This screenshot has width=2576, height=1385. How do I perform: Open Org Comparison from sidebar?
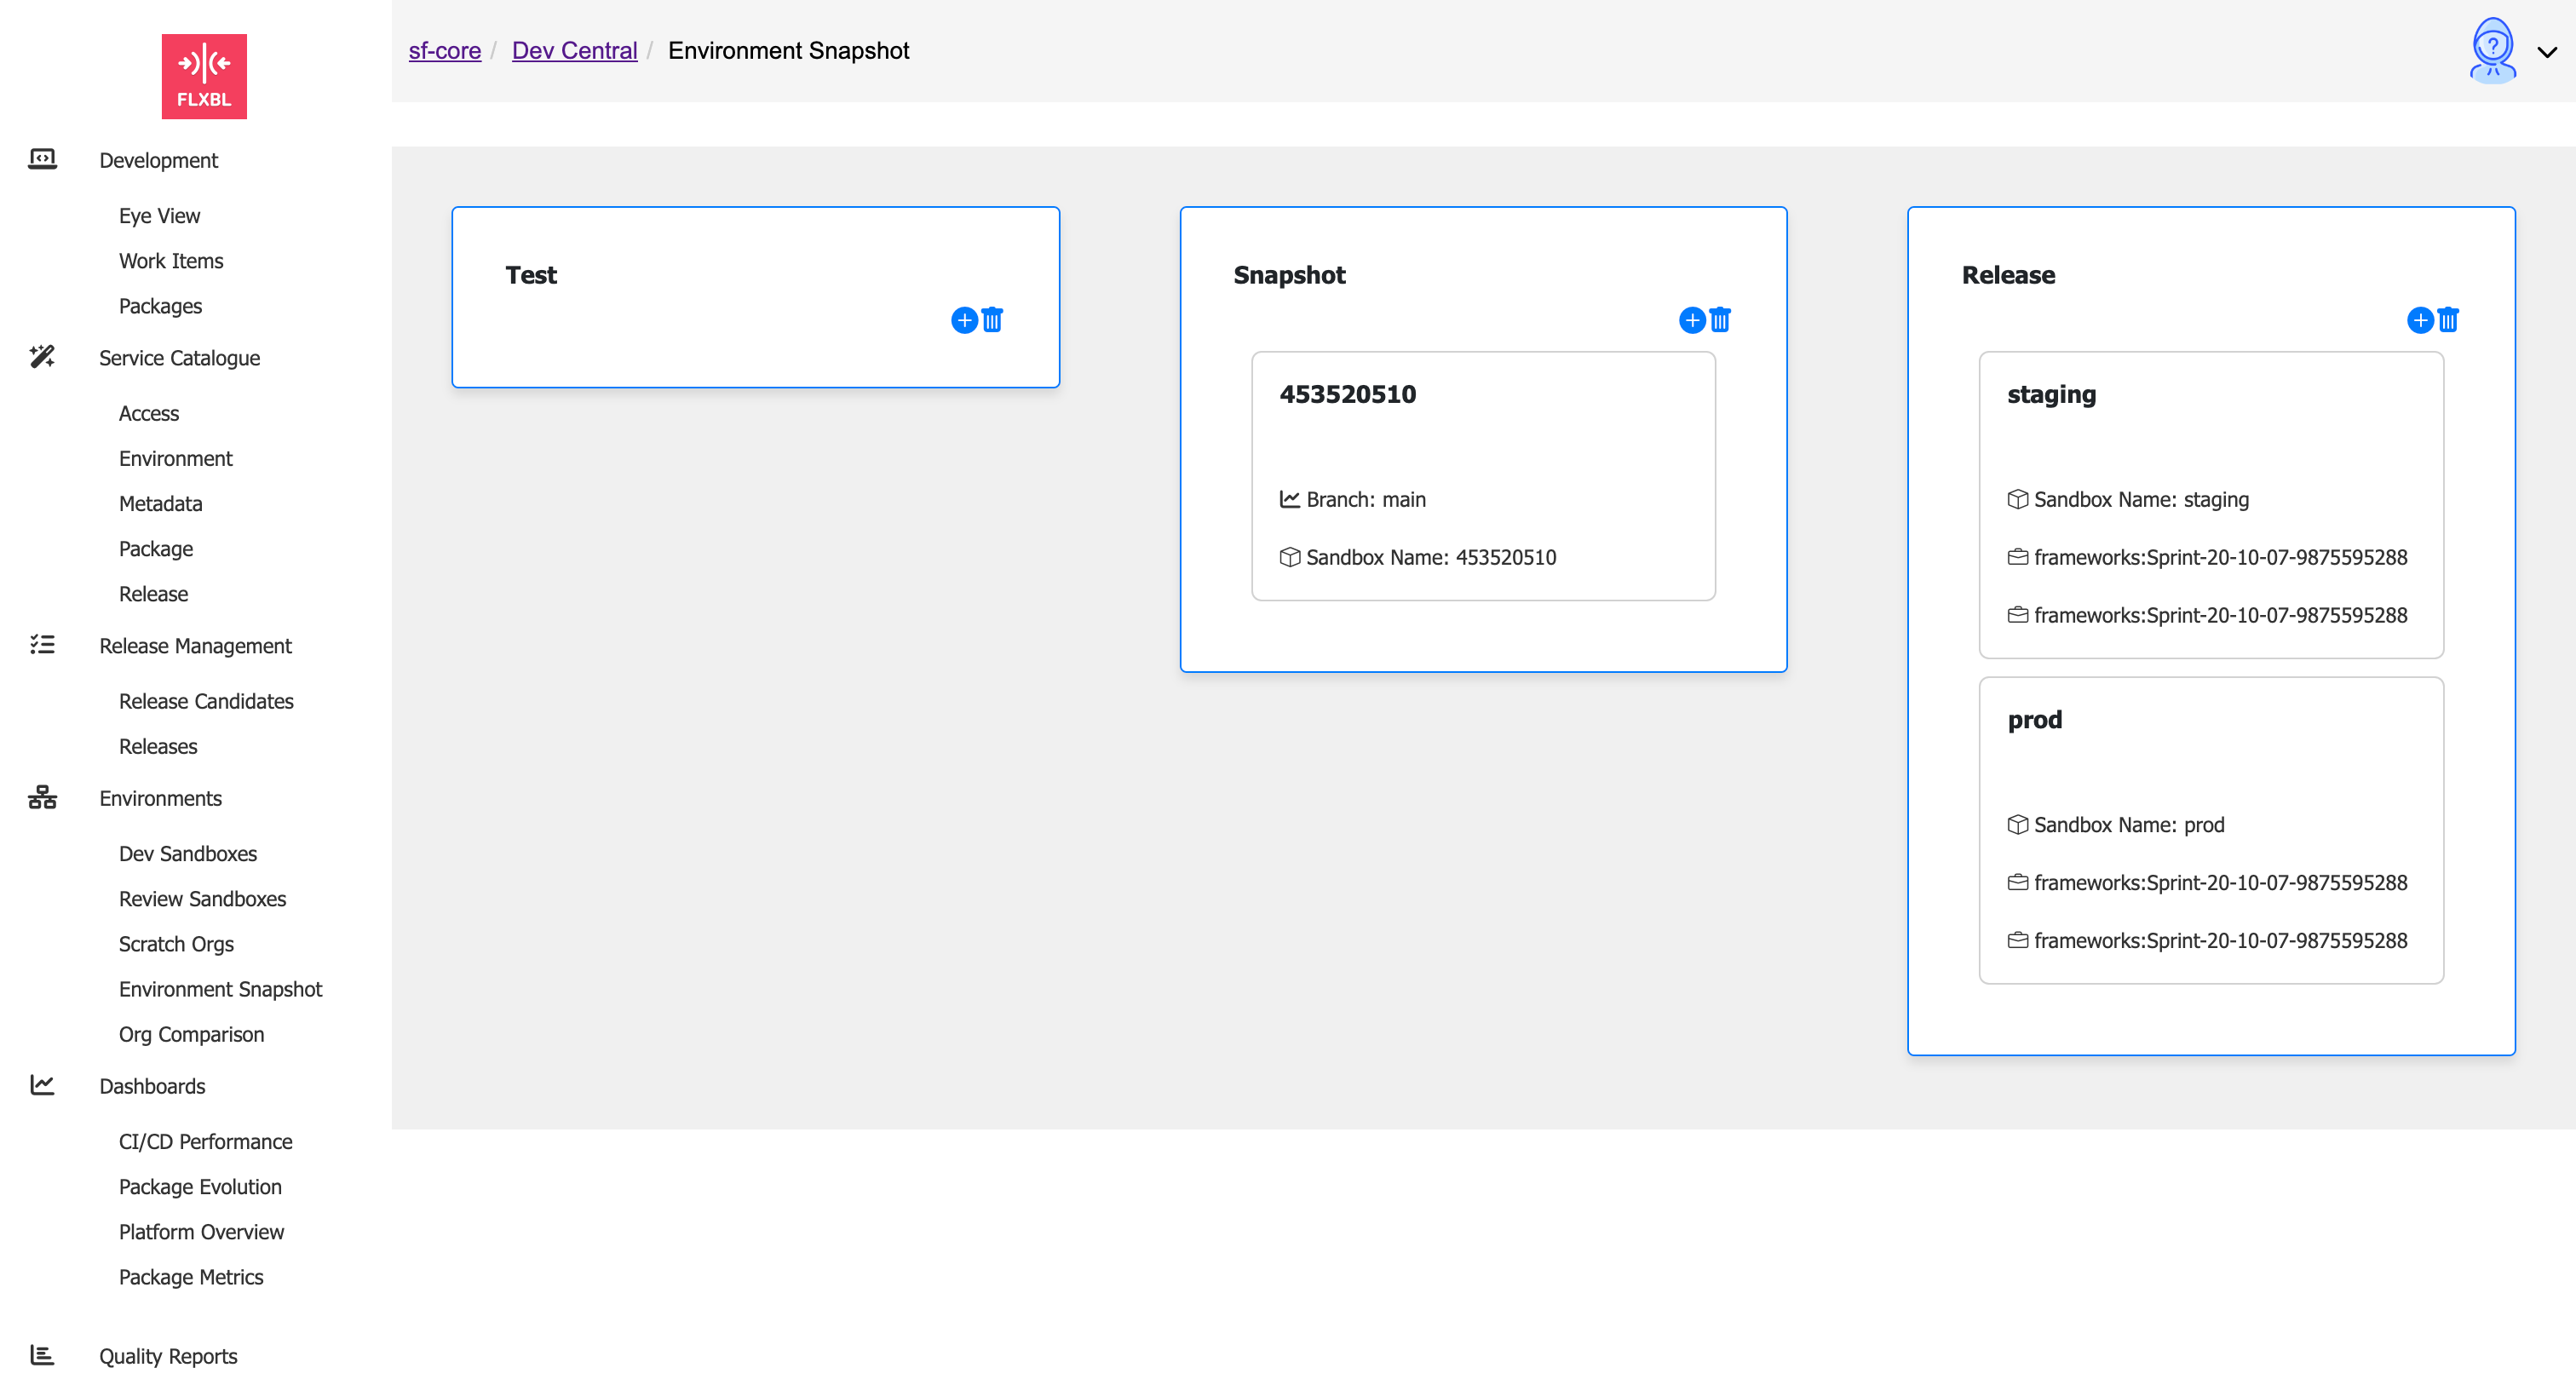click(x=191, y=1033)
